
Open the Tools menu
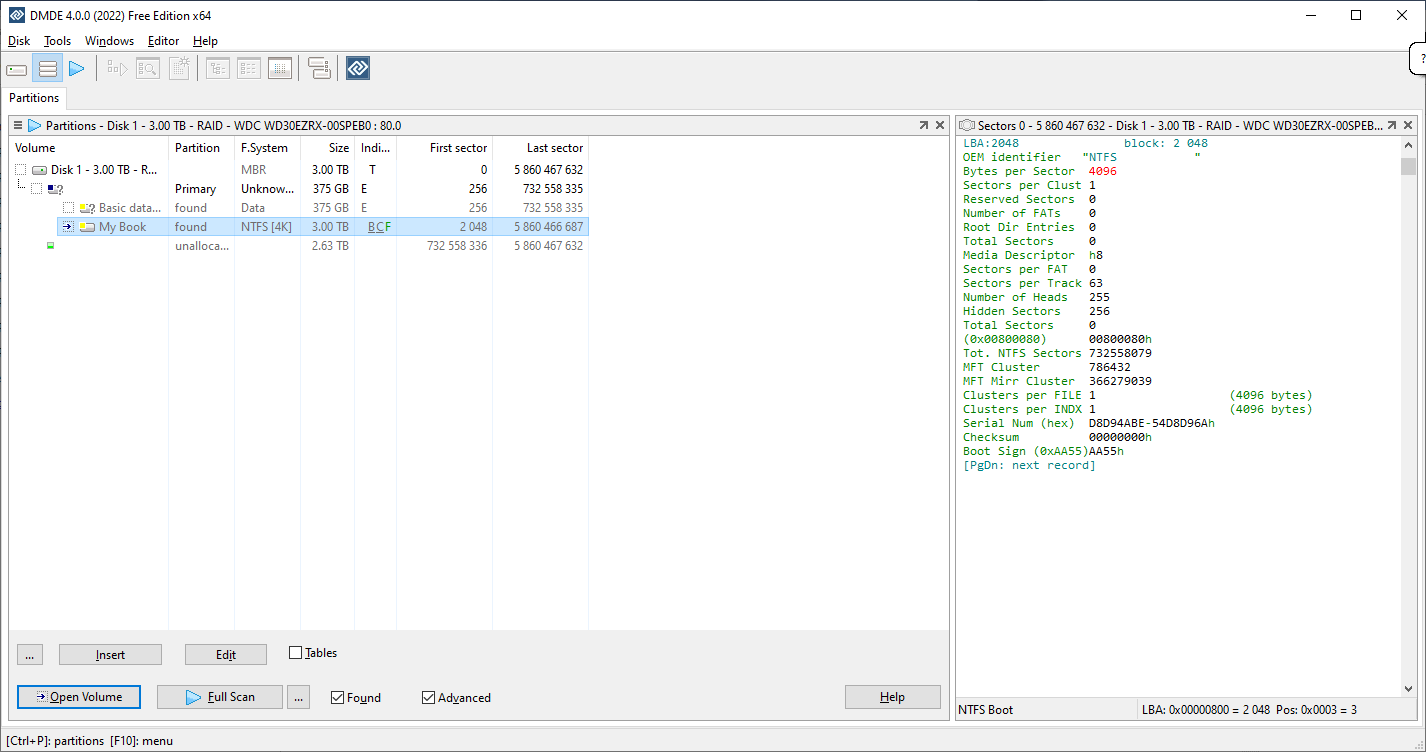click(x=57, y=41)
